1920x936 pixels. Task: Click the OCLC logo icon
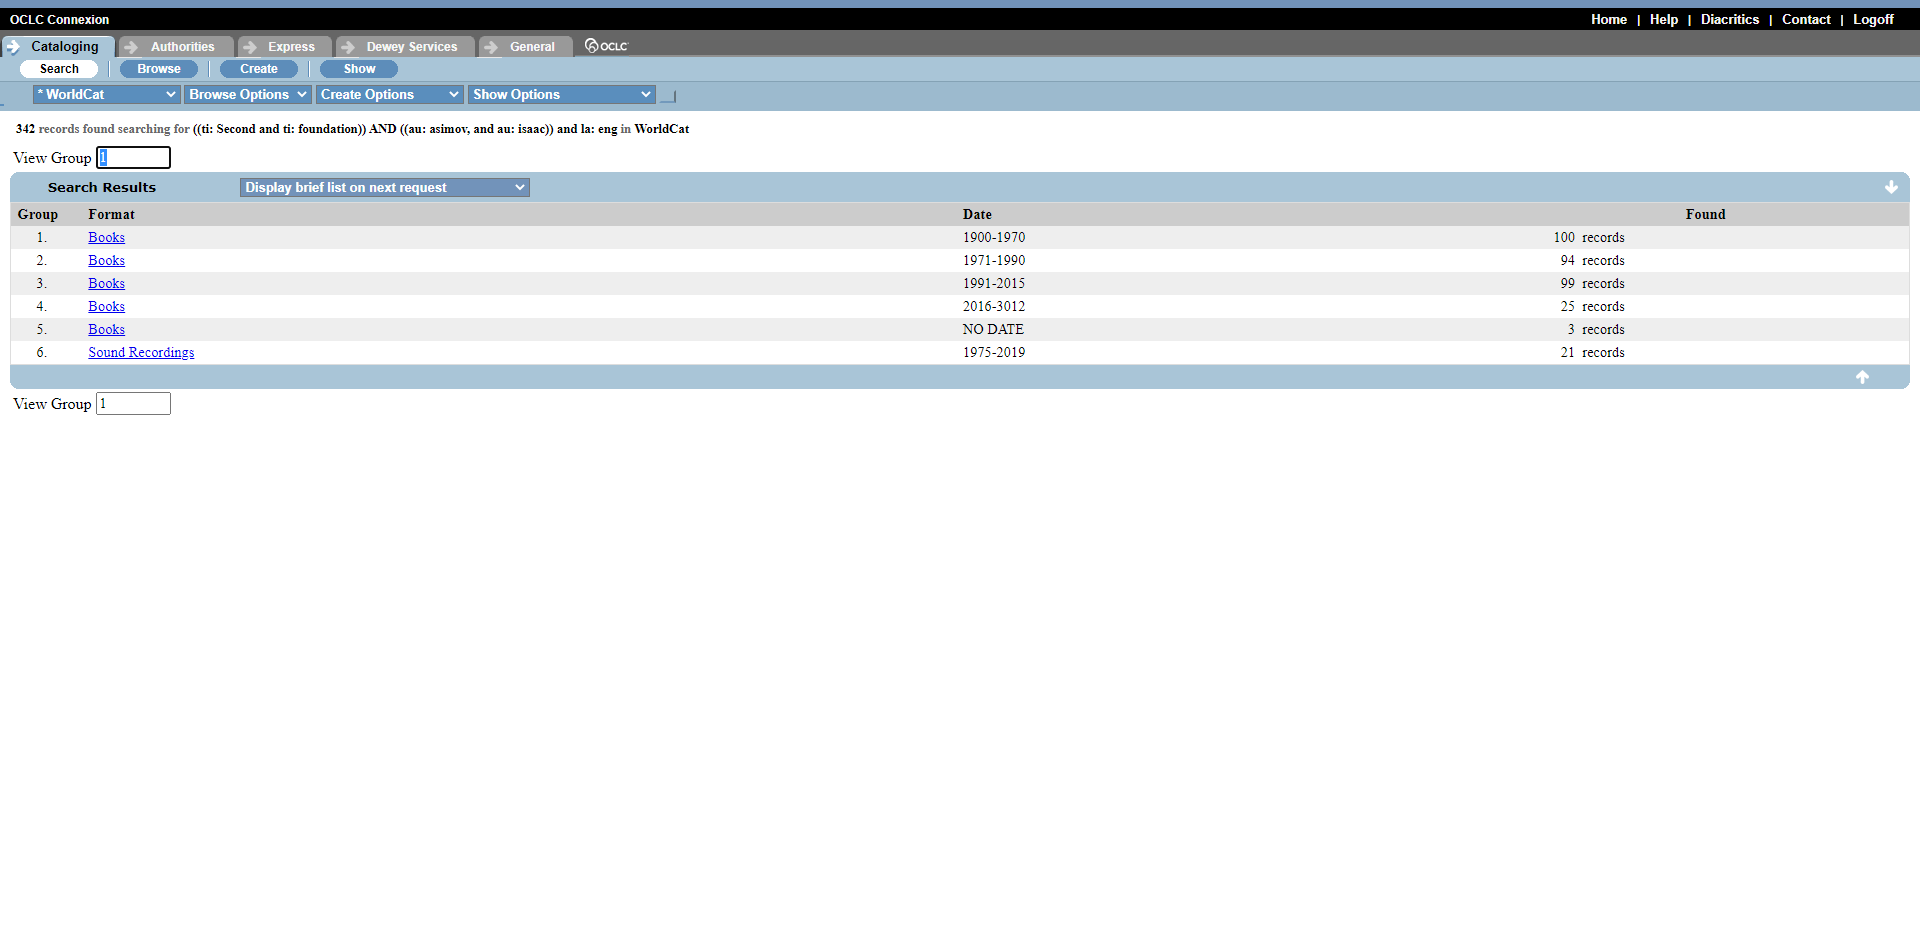(606, 46)
